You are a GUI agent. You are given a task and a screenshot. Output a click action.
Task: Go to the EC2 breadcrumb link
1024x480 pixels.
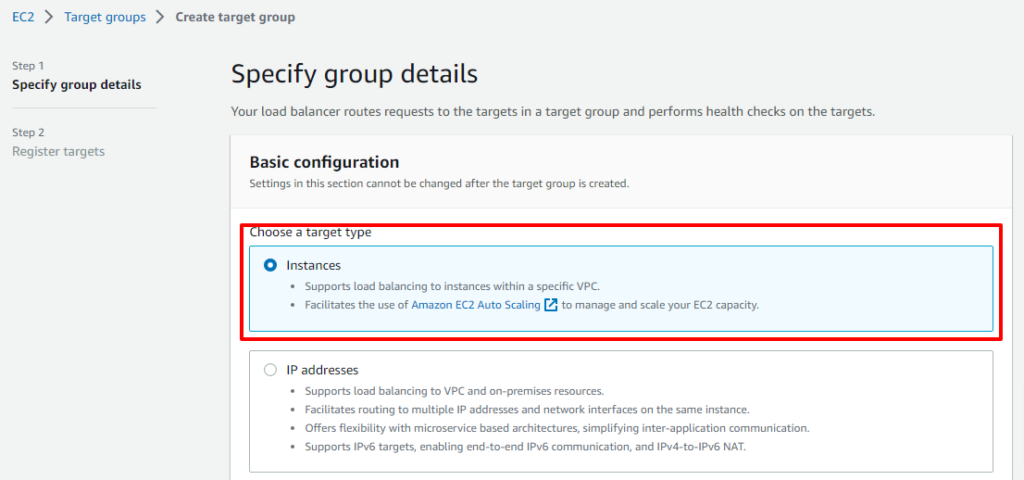pos(23,17)
